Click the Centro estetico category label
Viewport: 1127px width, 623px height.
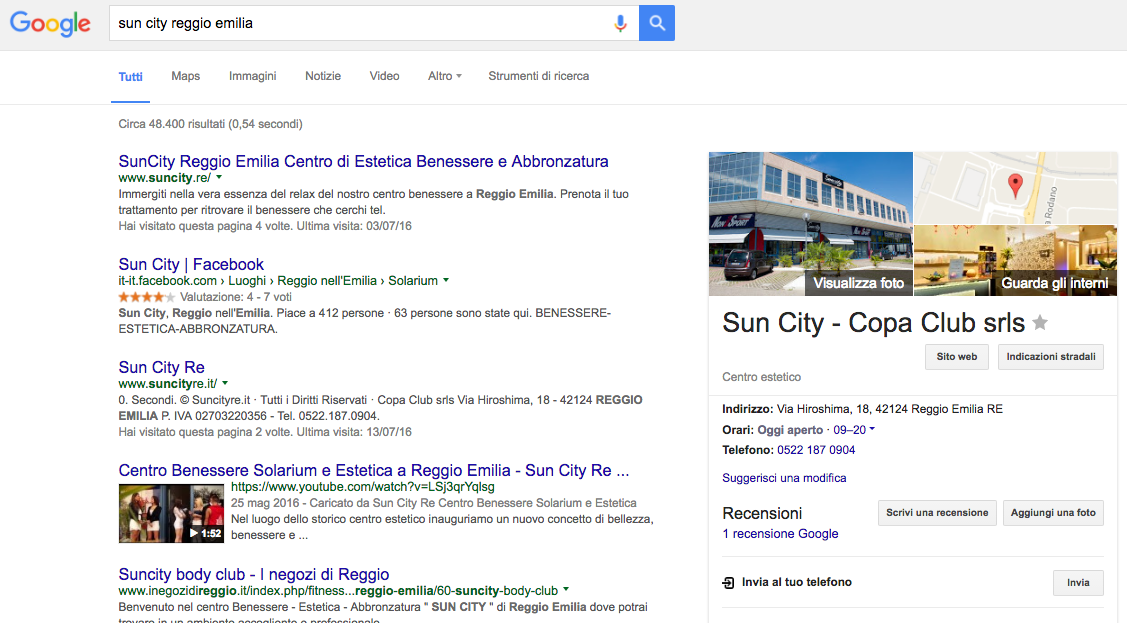(x=761, y=377)
